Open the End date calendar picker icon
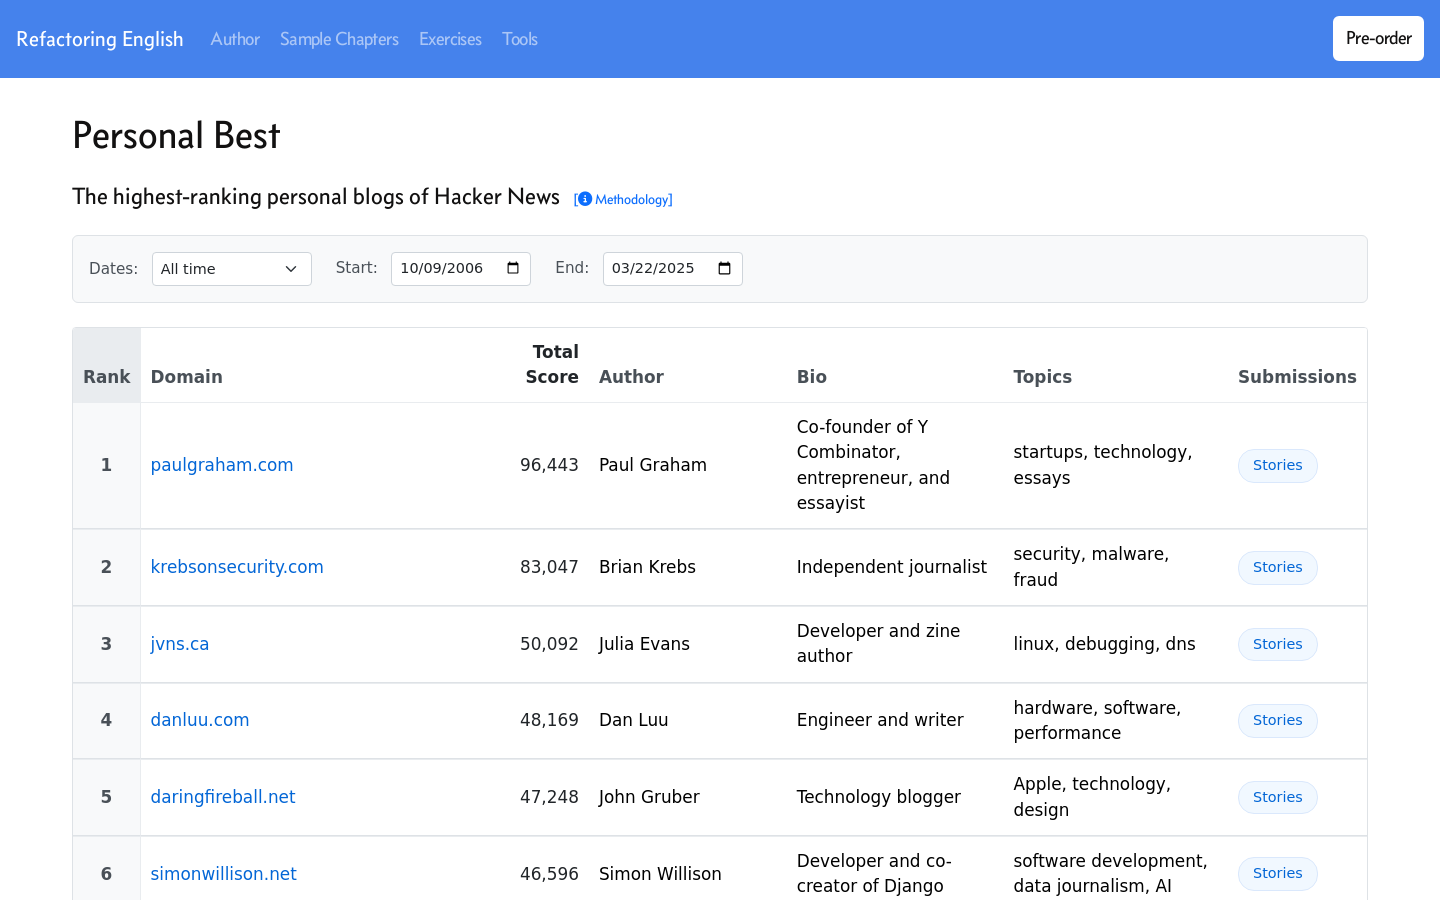 725,268
